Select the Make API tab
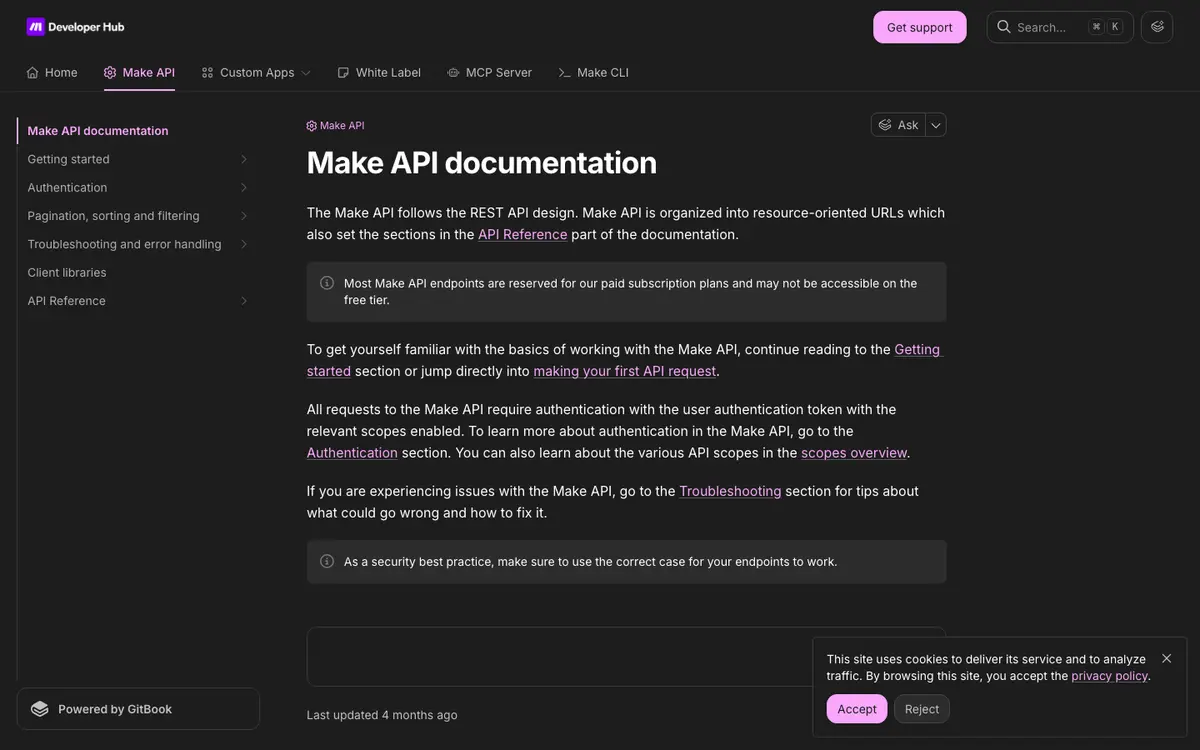 pyautogui.click(x=139, y=73)
